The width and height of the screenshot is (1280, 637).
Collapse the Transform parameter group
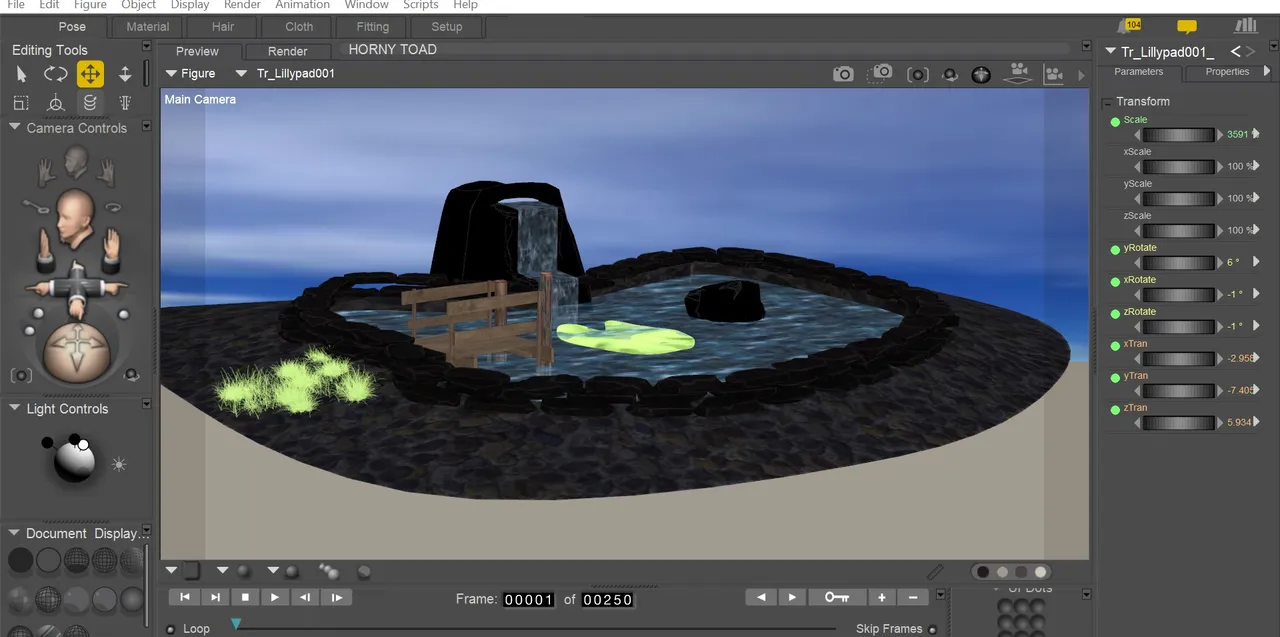point(1108,102)
